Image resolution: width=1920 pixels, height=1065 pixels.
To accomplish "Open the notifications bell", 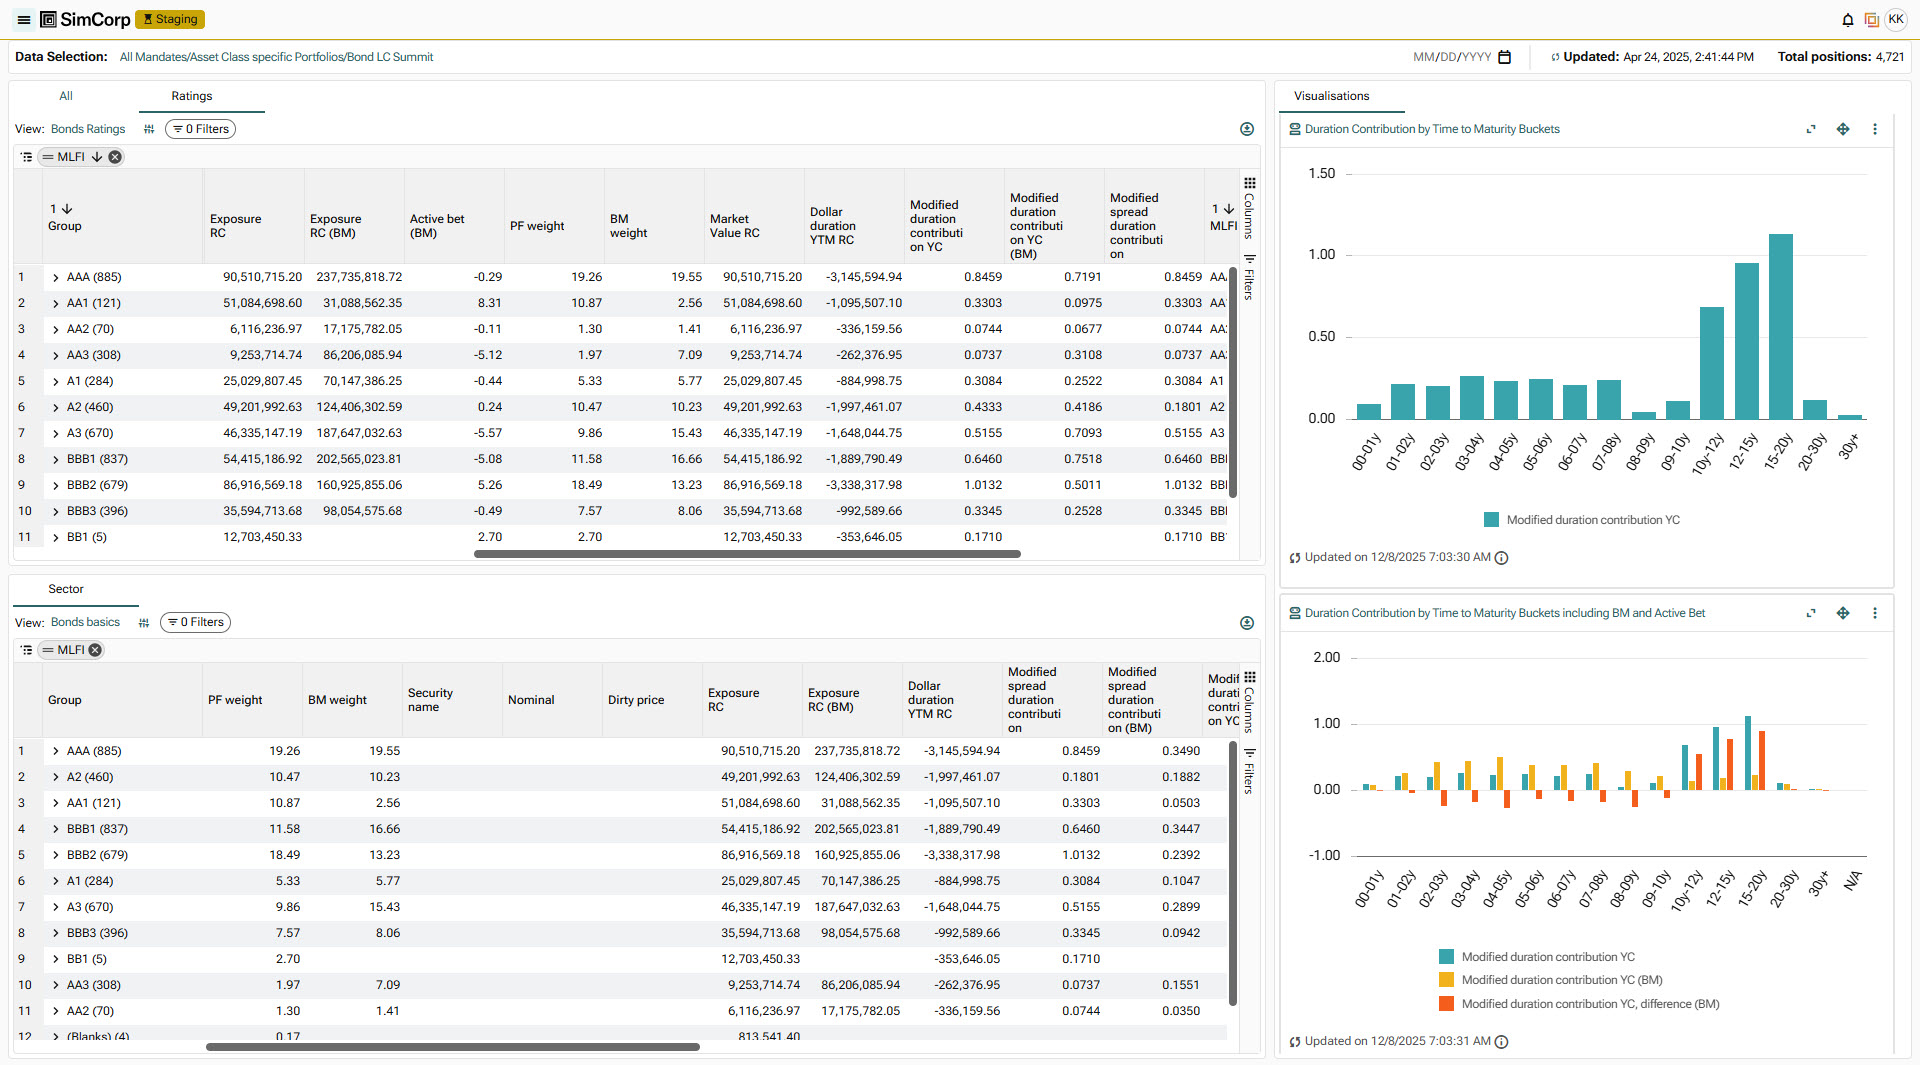I will pyautogui.click(x=1847, y=20).
